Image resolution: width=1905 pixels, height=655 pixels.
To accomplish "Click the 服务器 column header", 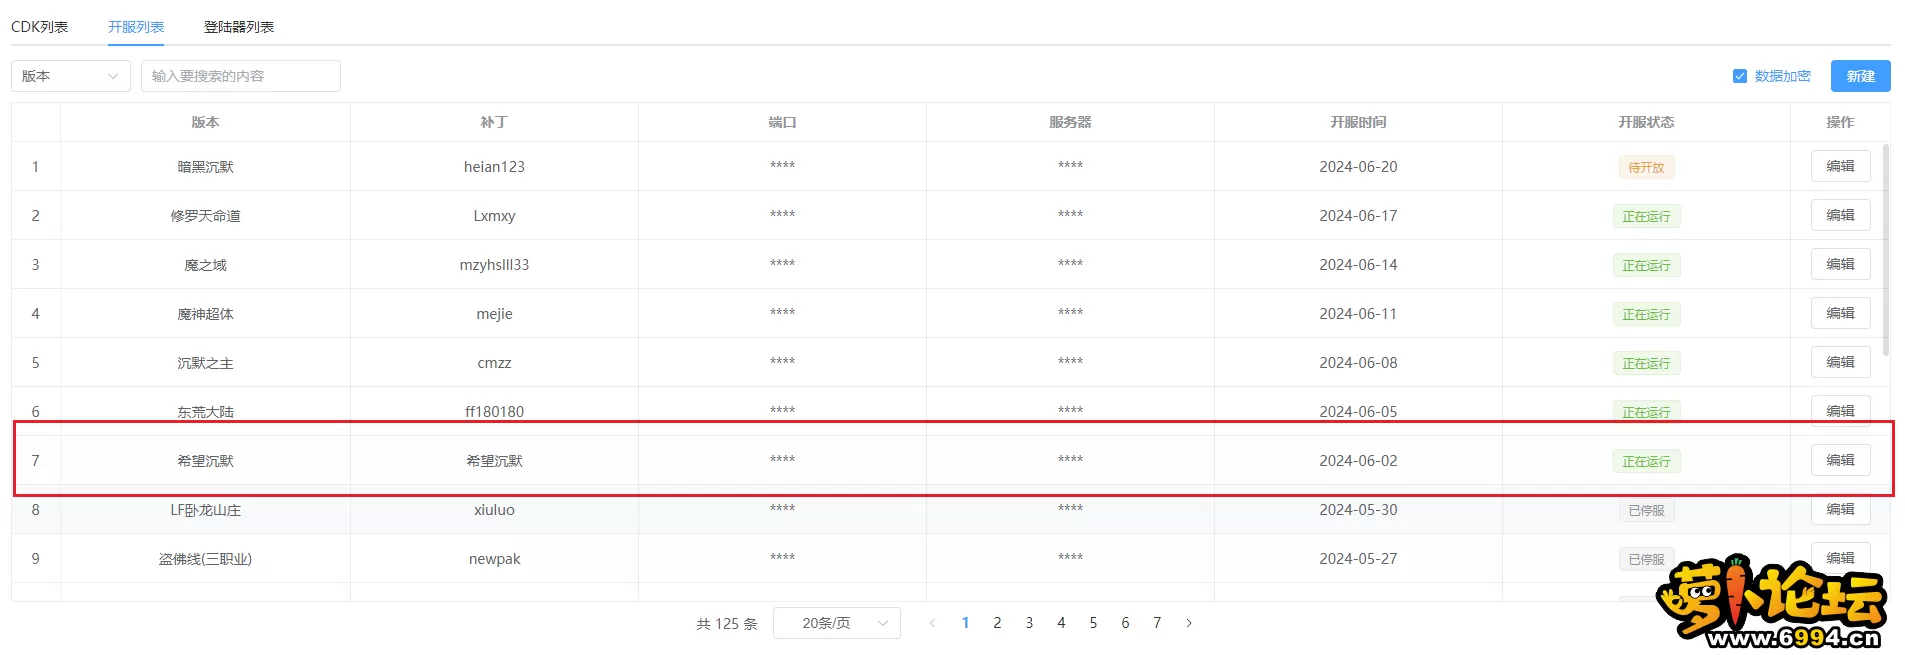I will [x=1070, y=122].
